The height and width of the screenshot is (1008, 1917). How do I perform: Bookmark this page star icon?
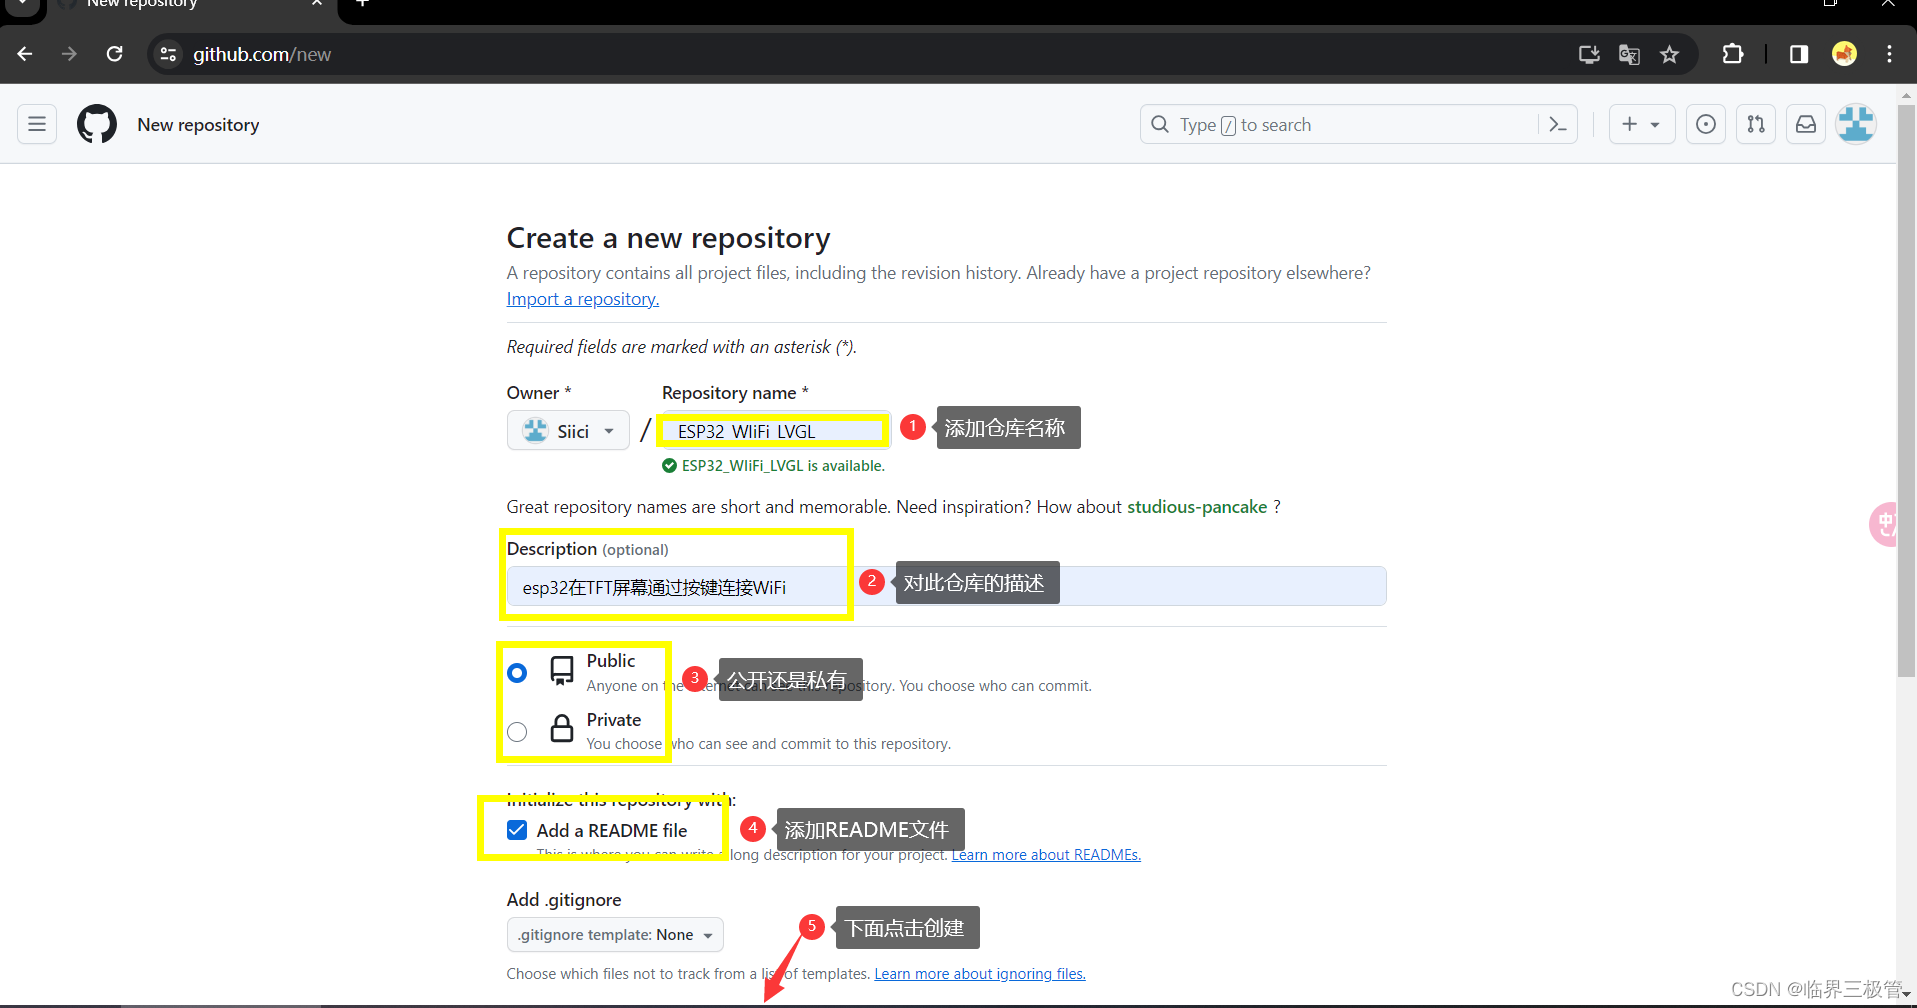click(x=1669, y=54)
